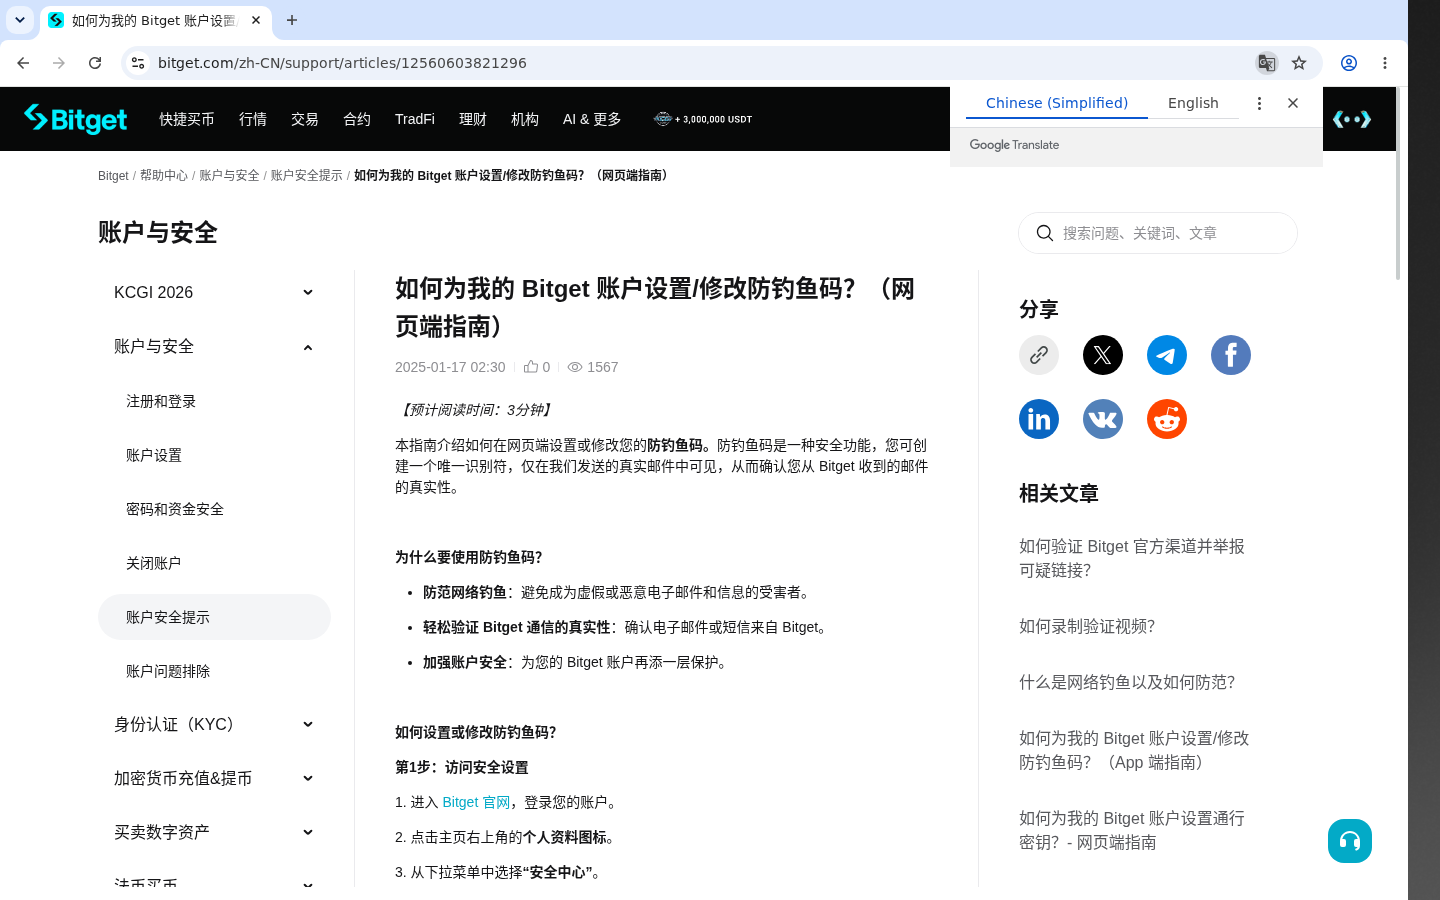The image size is (1440, 900).
Task: Open a new browser tab
Action: pos(292,20)
